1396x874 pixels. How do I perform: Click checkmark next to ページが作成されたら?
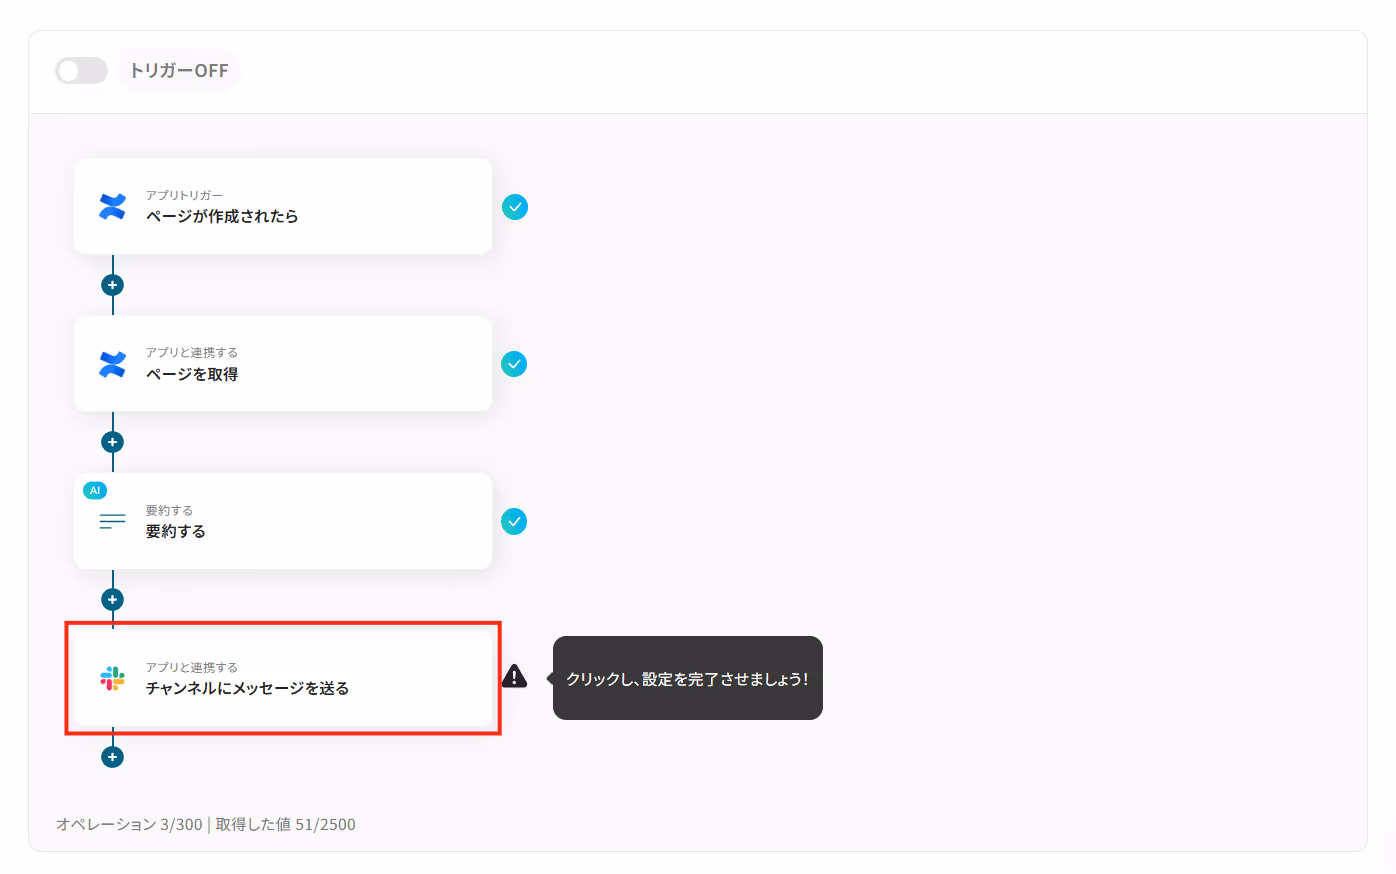(514, 207)
